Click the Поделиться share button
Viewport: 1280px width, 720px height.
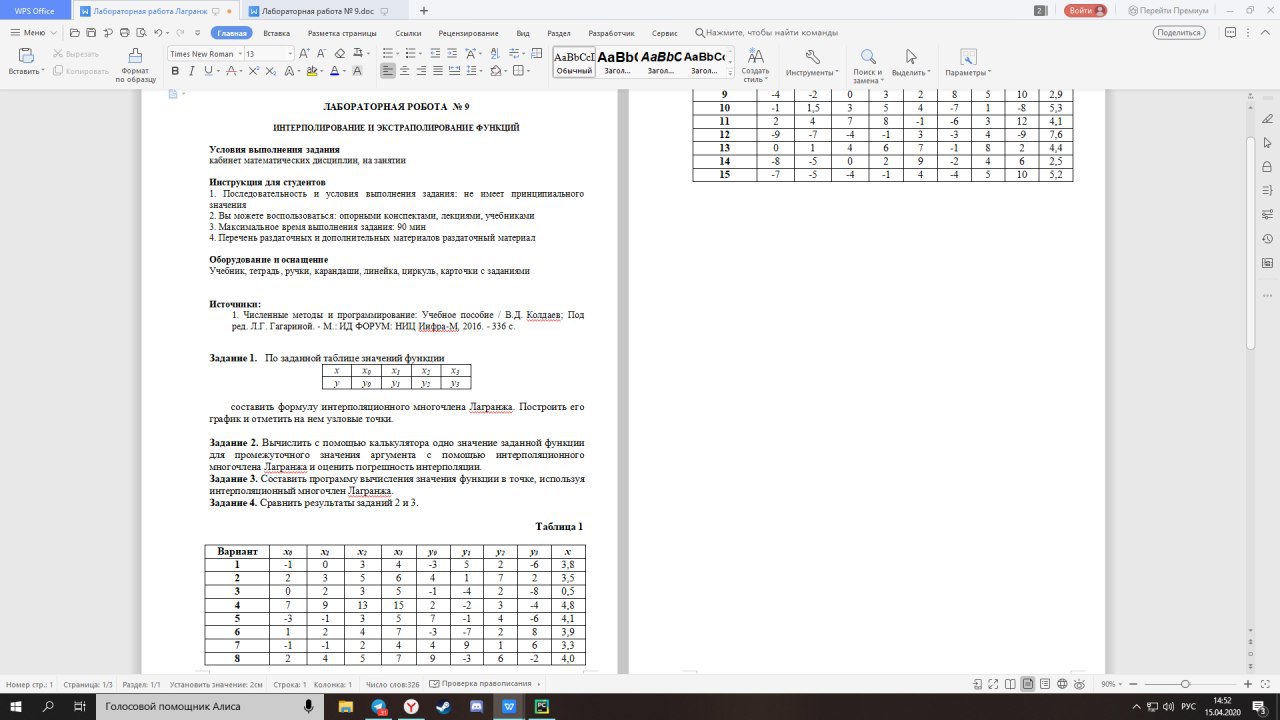click(x=1178, y=33)
